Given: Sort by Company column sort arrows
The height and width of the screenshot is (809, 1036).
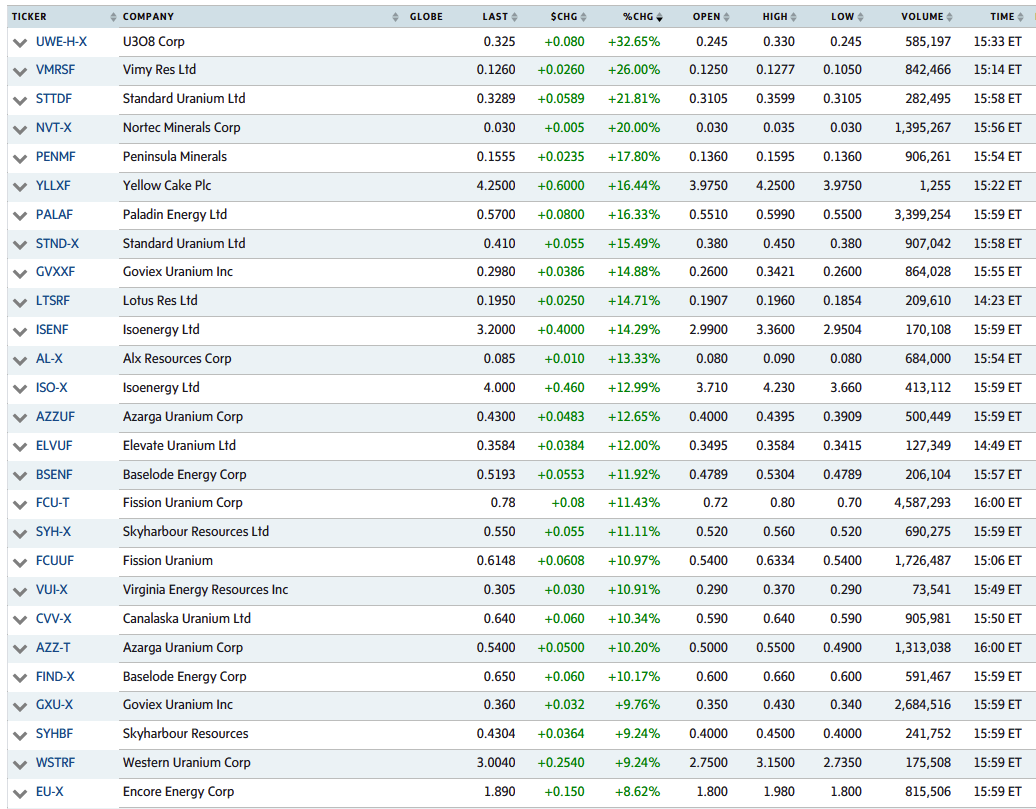Looking at the screenshot, I should coord(395,17).
